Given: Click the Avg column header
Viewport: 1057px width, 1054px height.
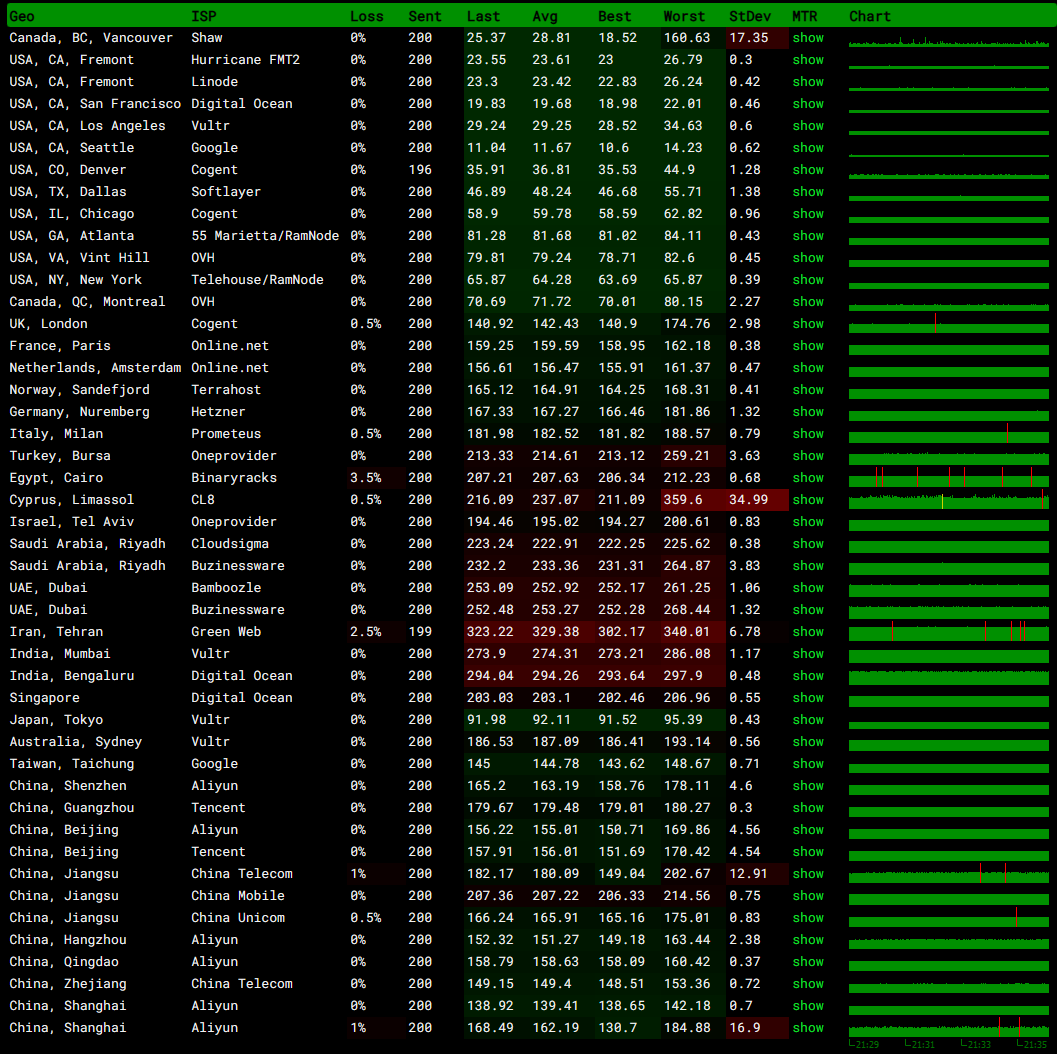Looking at the screenshot, I should coord(545,16).
